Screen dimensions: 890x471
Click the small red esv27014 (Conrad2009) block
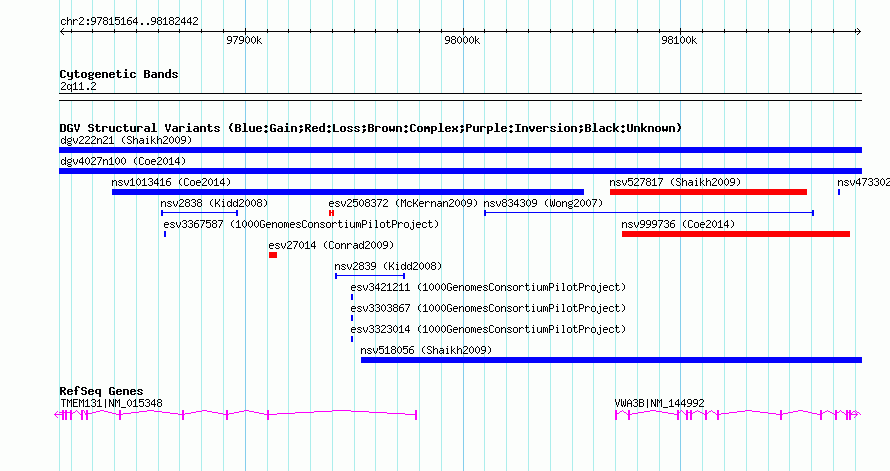click(x=273, y=255)
